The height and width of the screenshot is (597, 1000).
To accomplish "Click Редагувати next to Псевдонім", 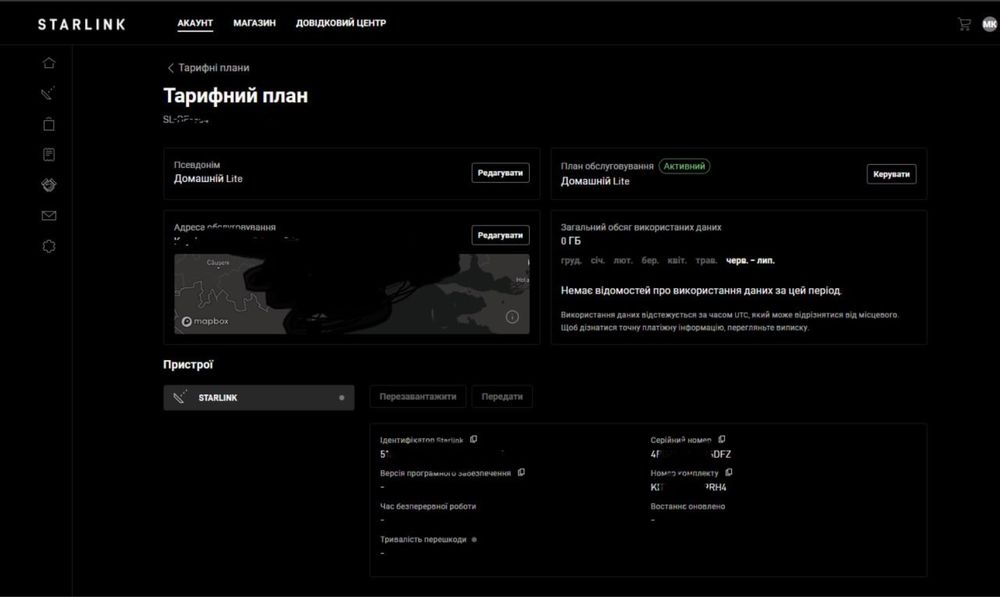I will point(501,173).
